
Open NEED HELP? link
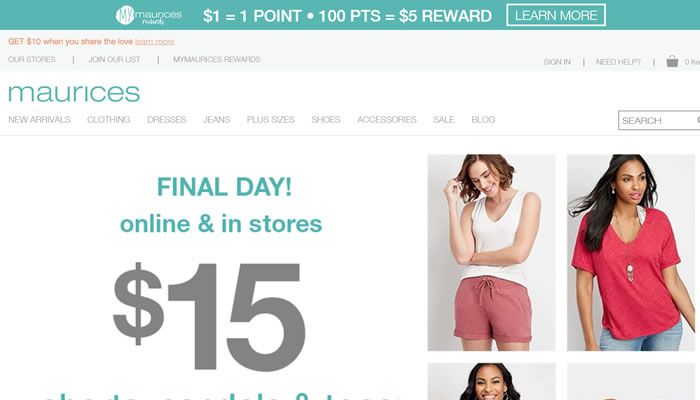[x=618, y=62]
